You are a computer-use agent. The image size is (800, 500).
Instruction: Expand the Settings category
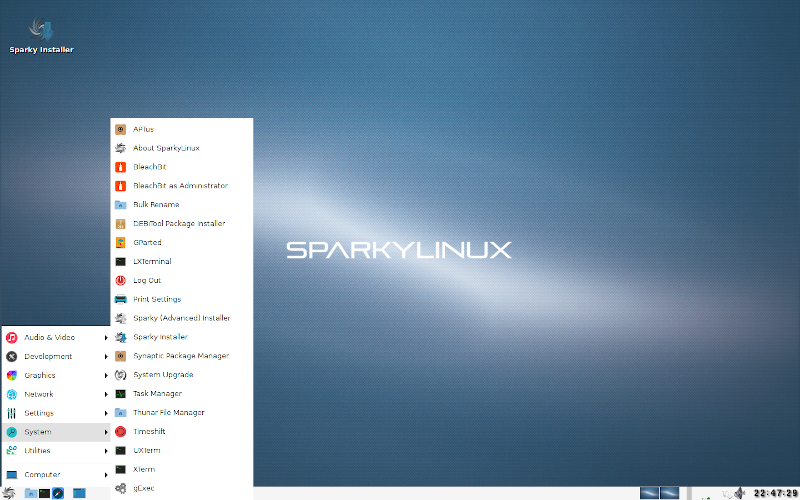click(x=56, y=413)
